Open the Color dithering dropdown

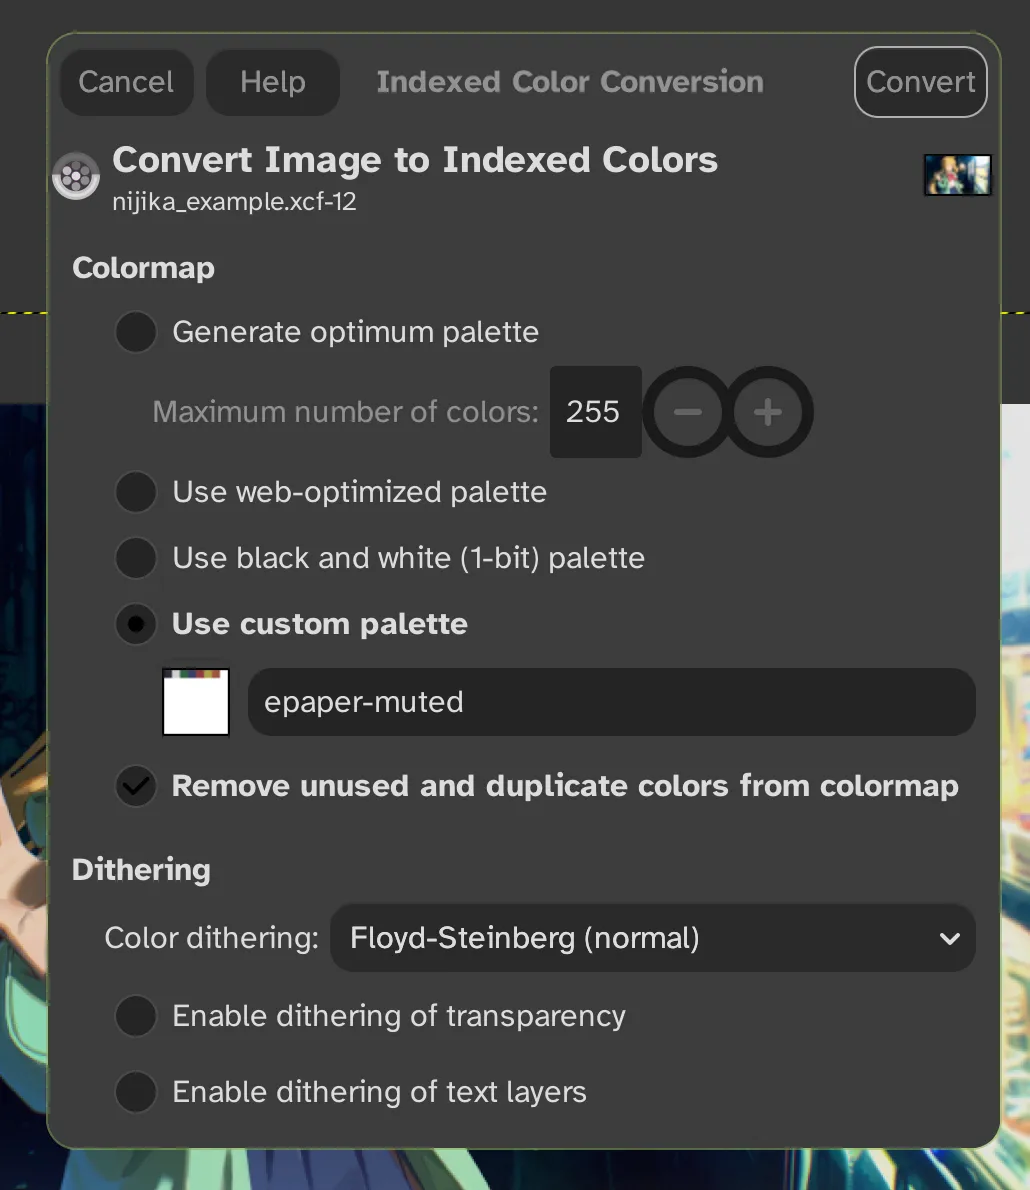(x=653, y=938)
